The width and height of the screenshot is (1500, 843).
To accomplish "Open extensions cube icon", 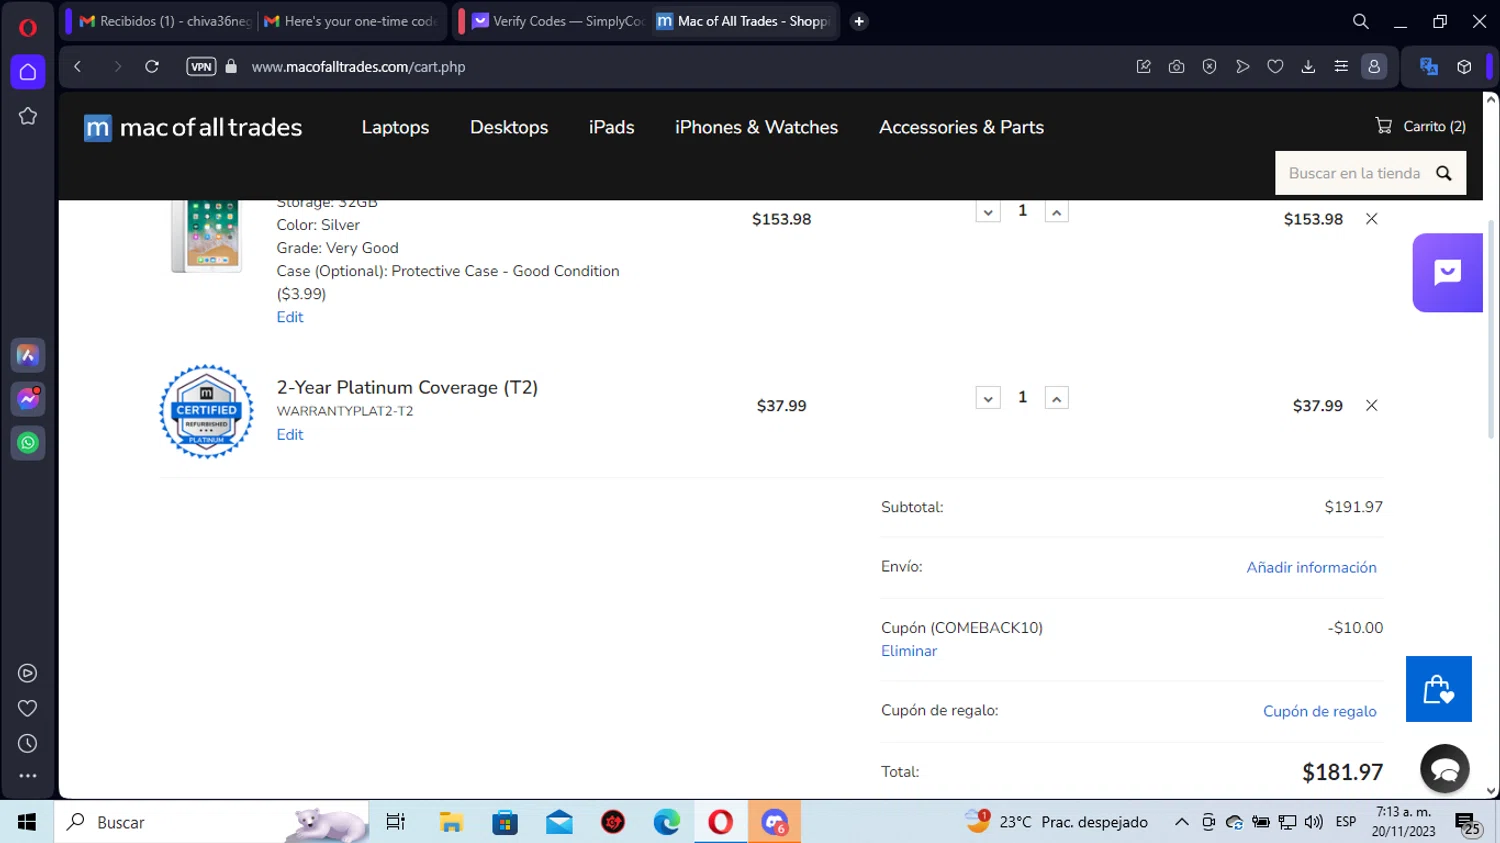I will tap(1464, 67).
